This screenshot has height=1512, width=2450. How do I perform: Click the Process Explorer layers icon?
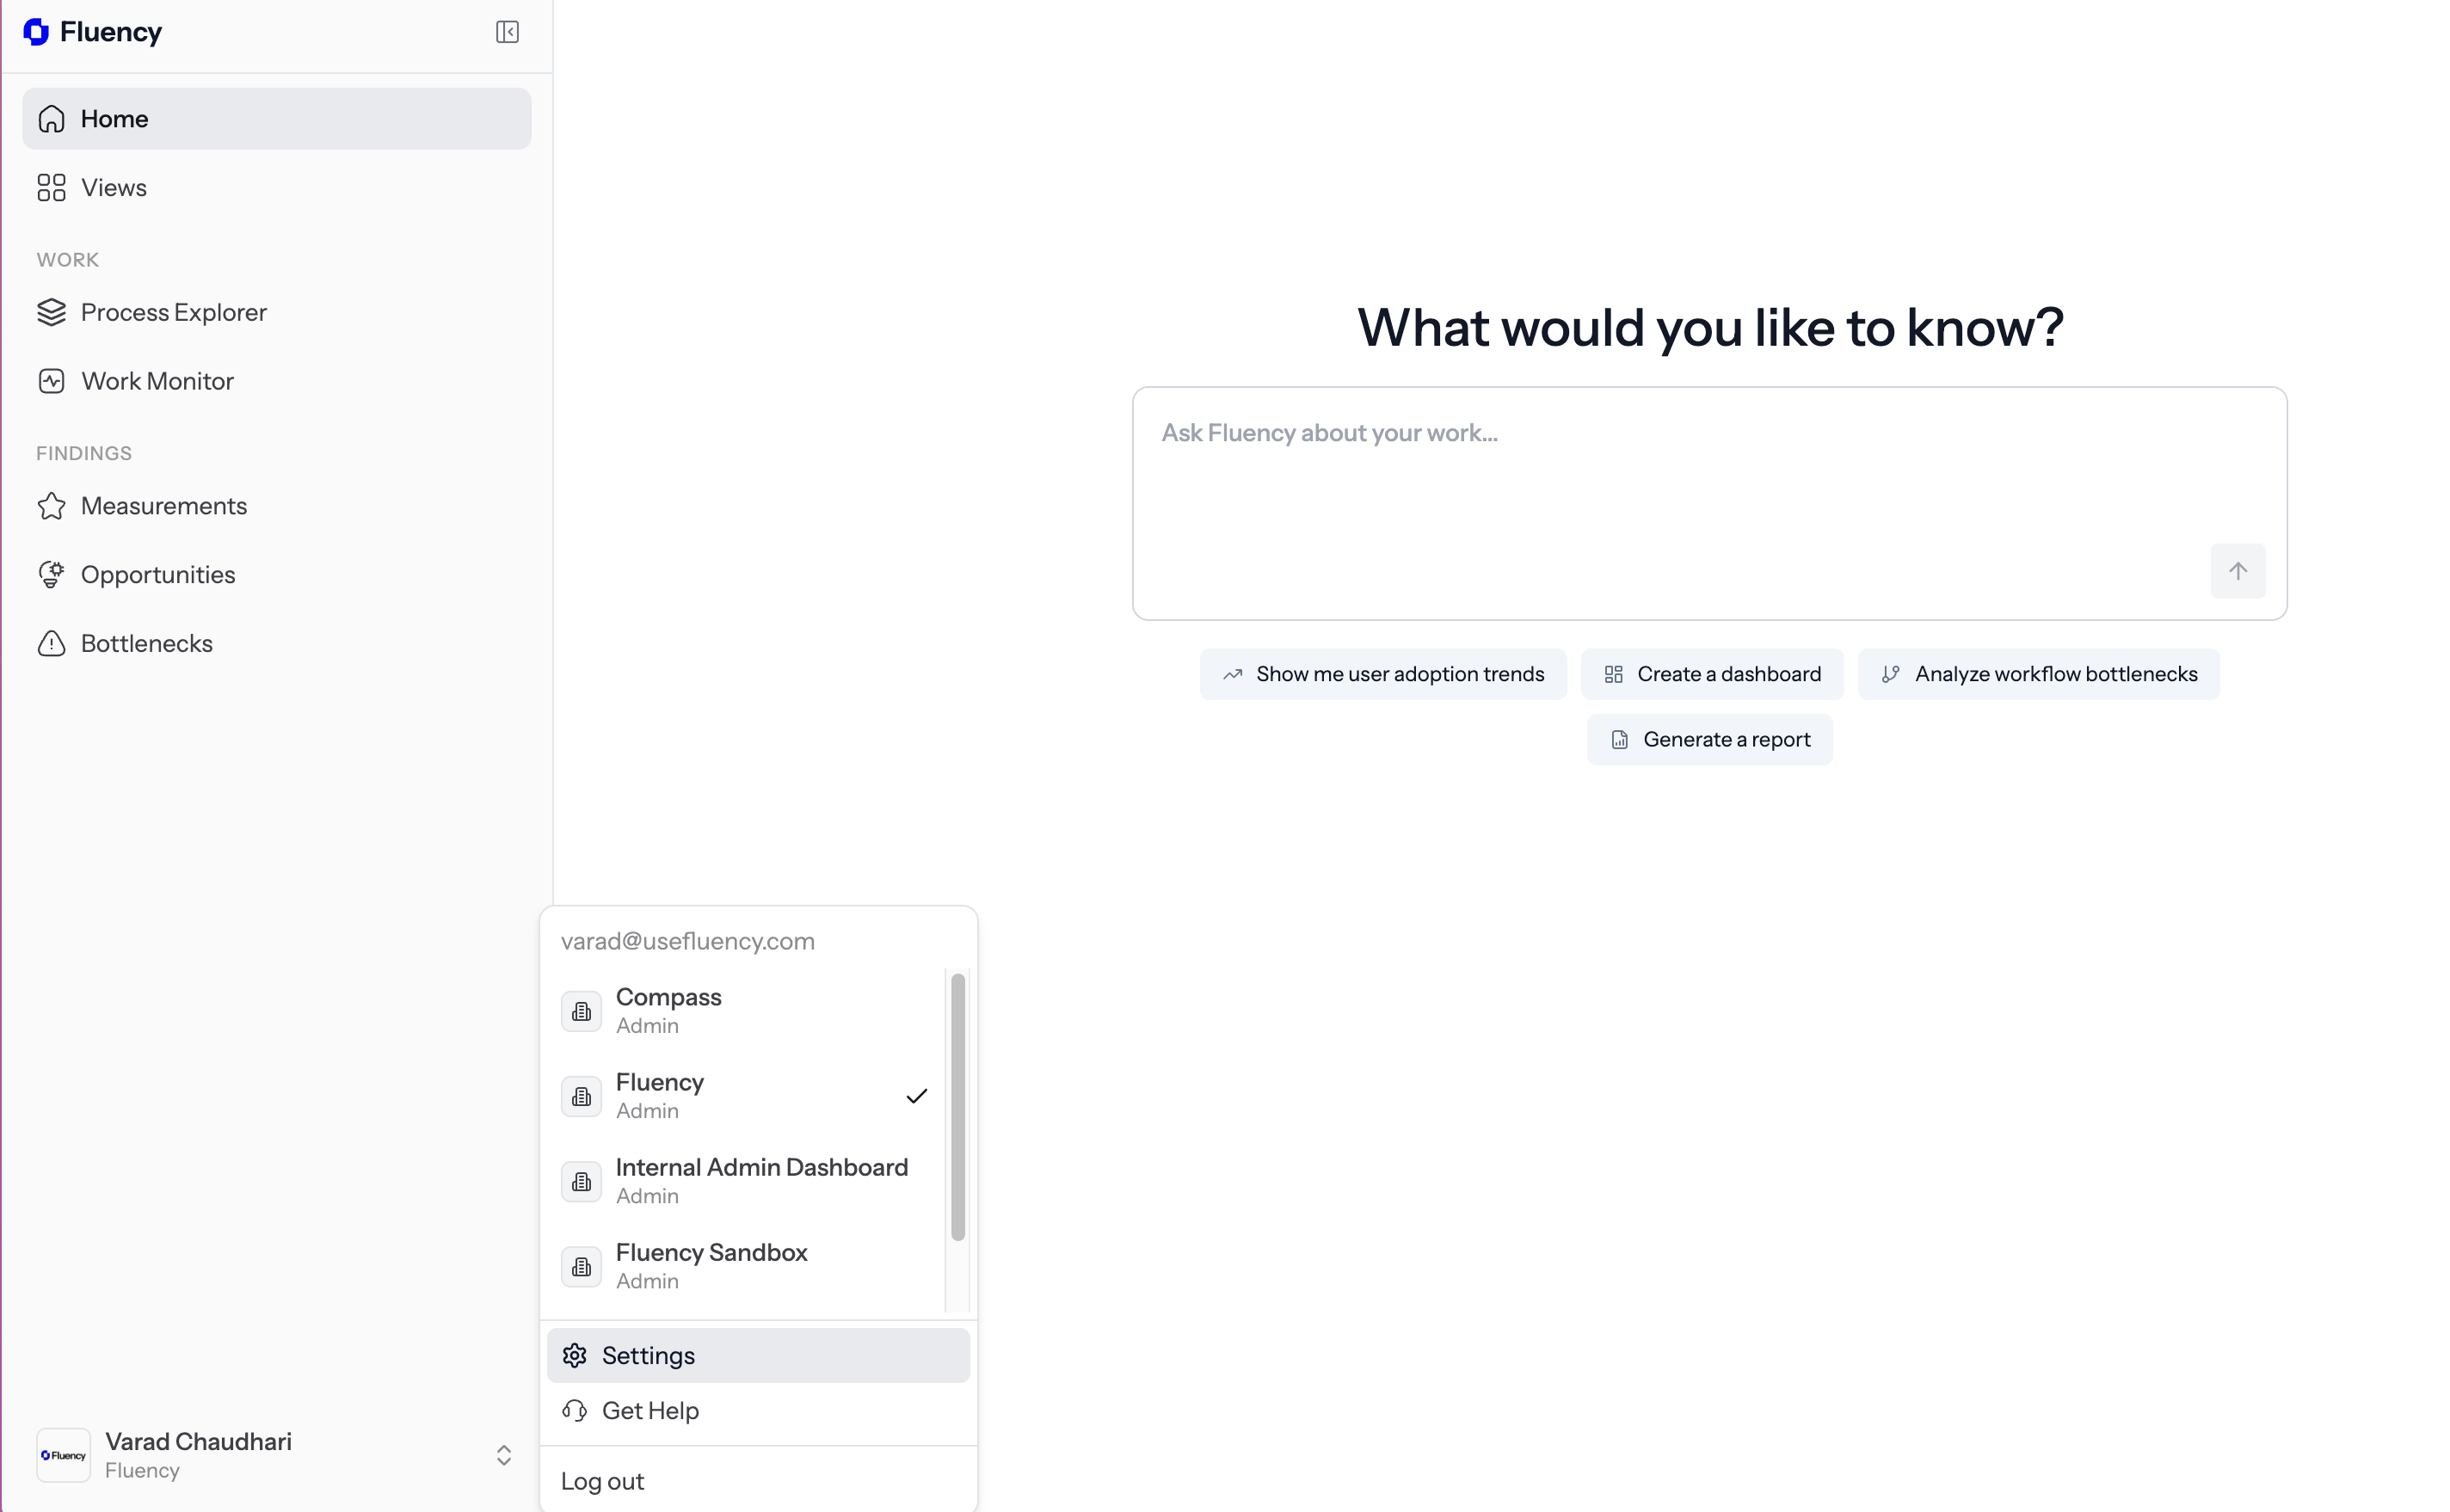click(51, 311)
